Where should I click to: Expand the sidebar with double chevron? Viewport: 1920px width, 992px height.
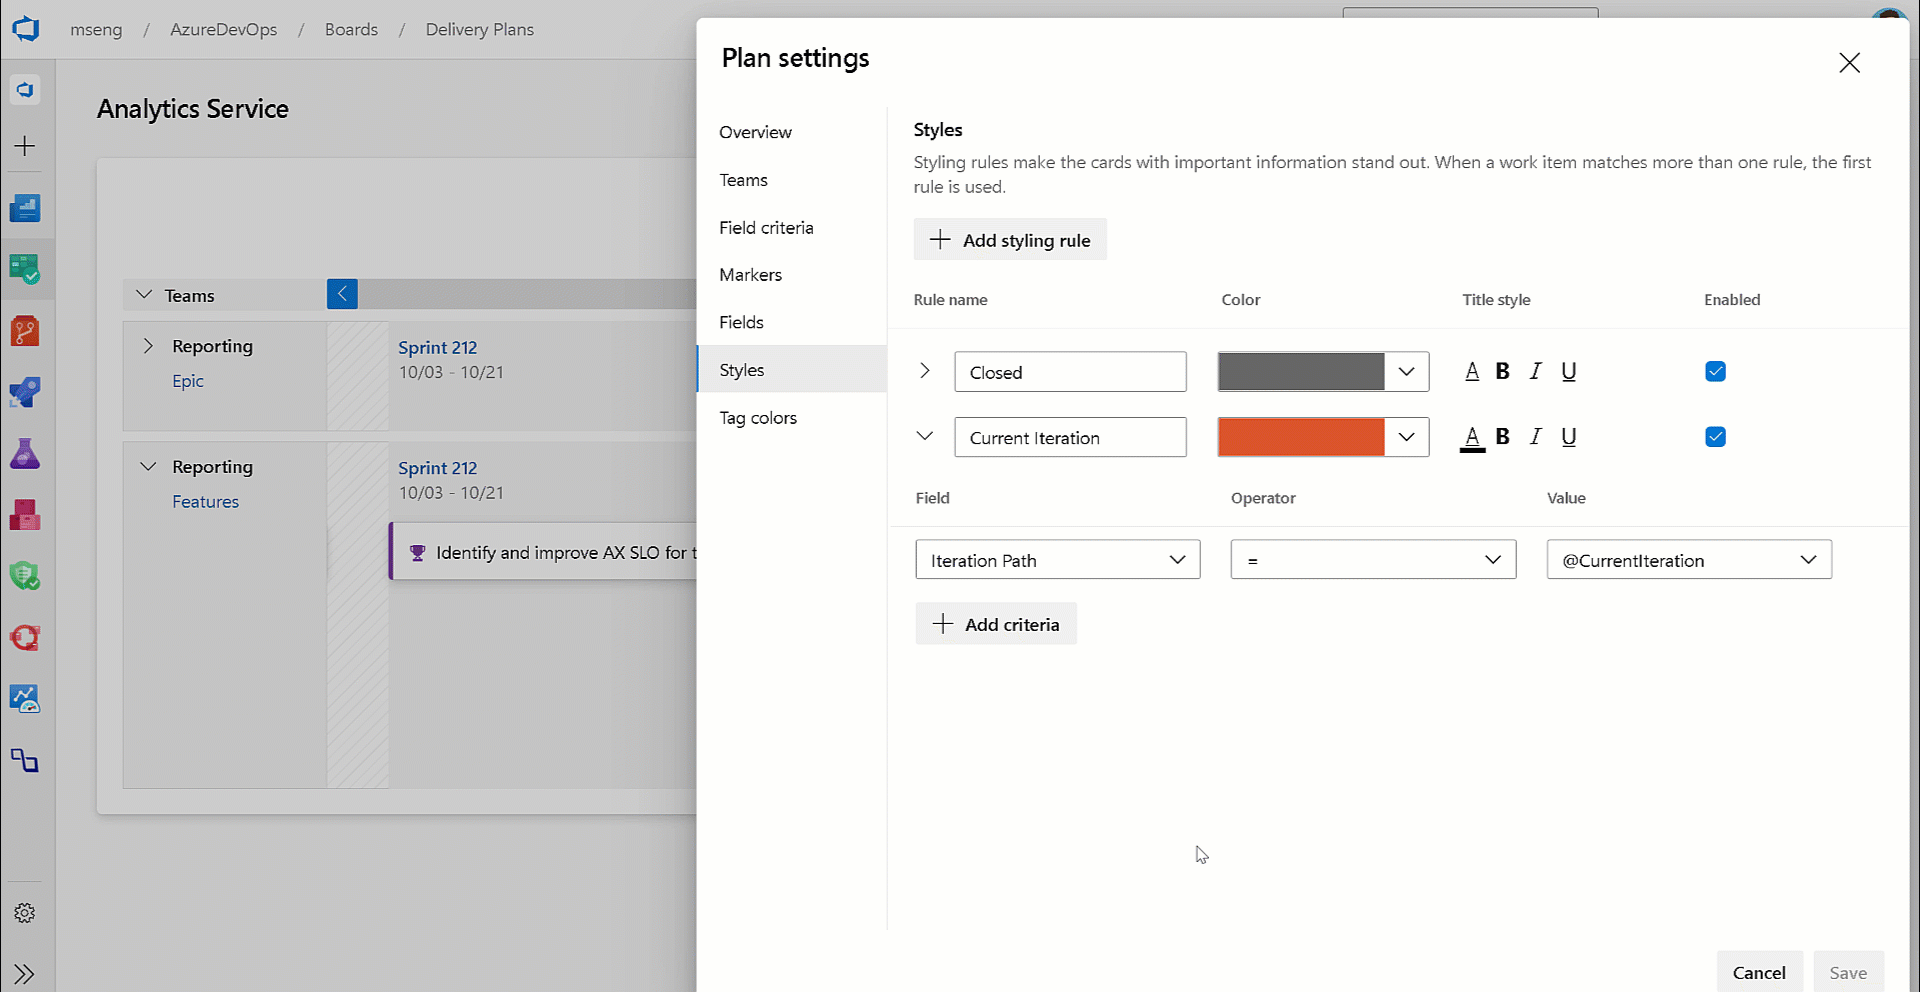[x=25, y=974]
